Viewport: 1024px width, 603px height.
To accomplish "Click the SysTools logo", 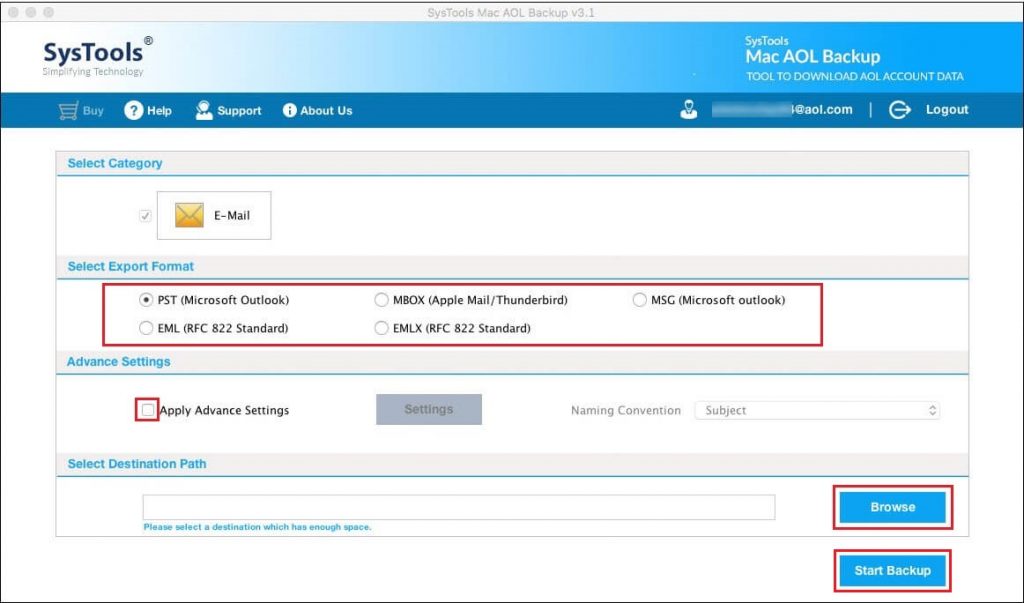I will [x=98, y=57].
